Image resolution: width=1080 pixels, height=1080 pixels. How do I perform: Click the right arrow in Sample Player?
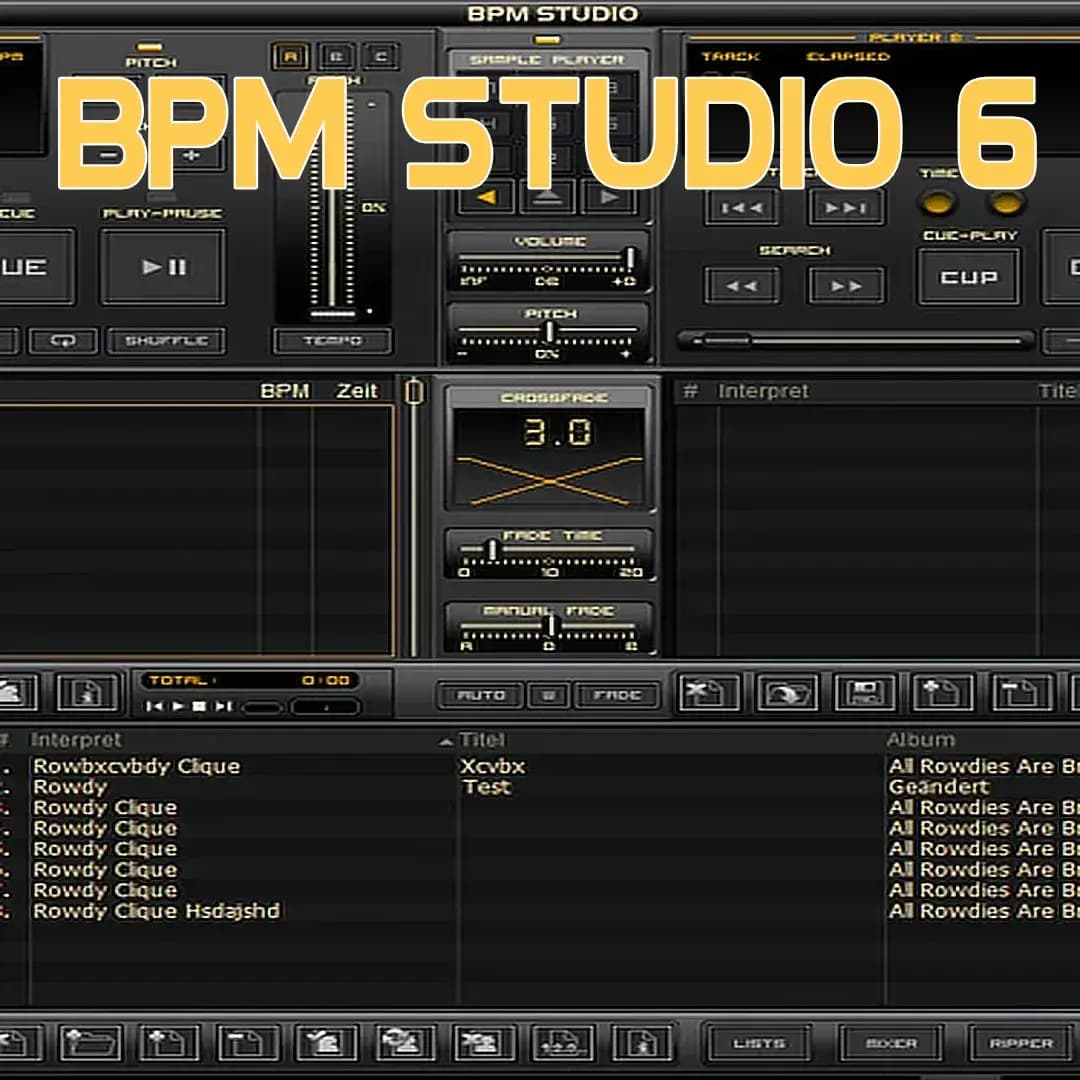609,198
